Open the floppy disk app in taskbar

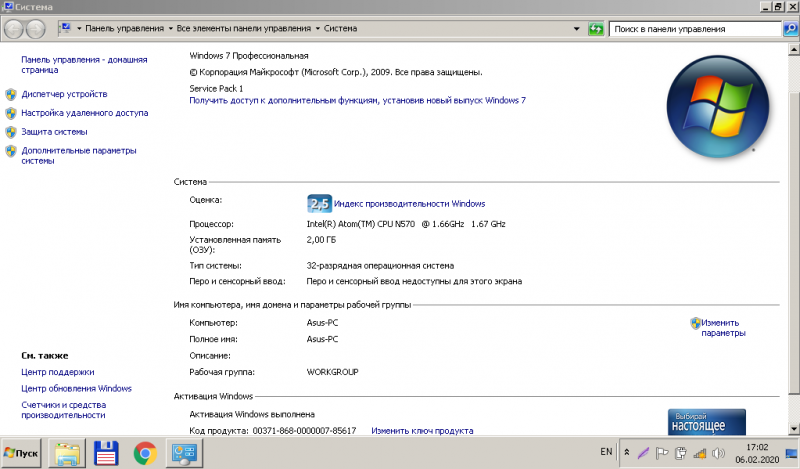[x=106, y=453]
